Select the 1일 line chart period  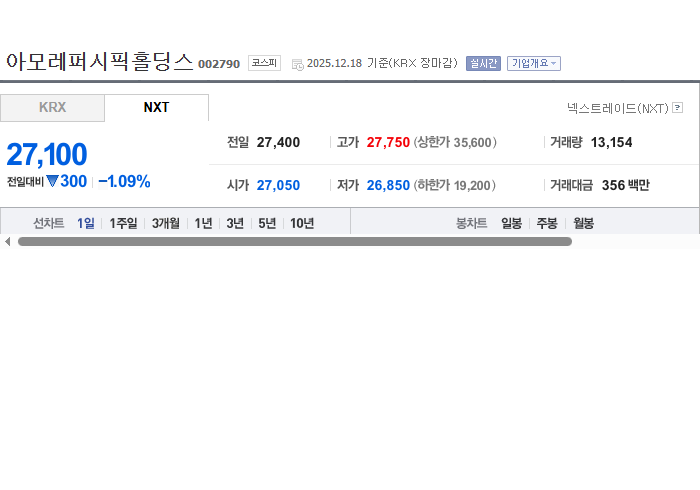86,223
